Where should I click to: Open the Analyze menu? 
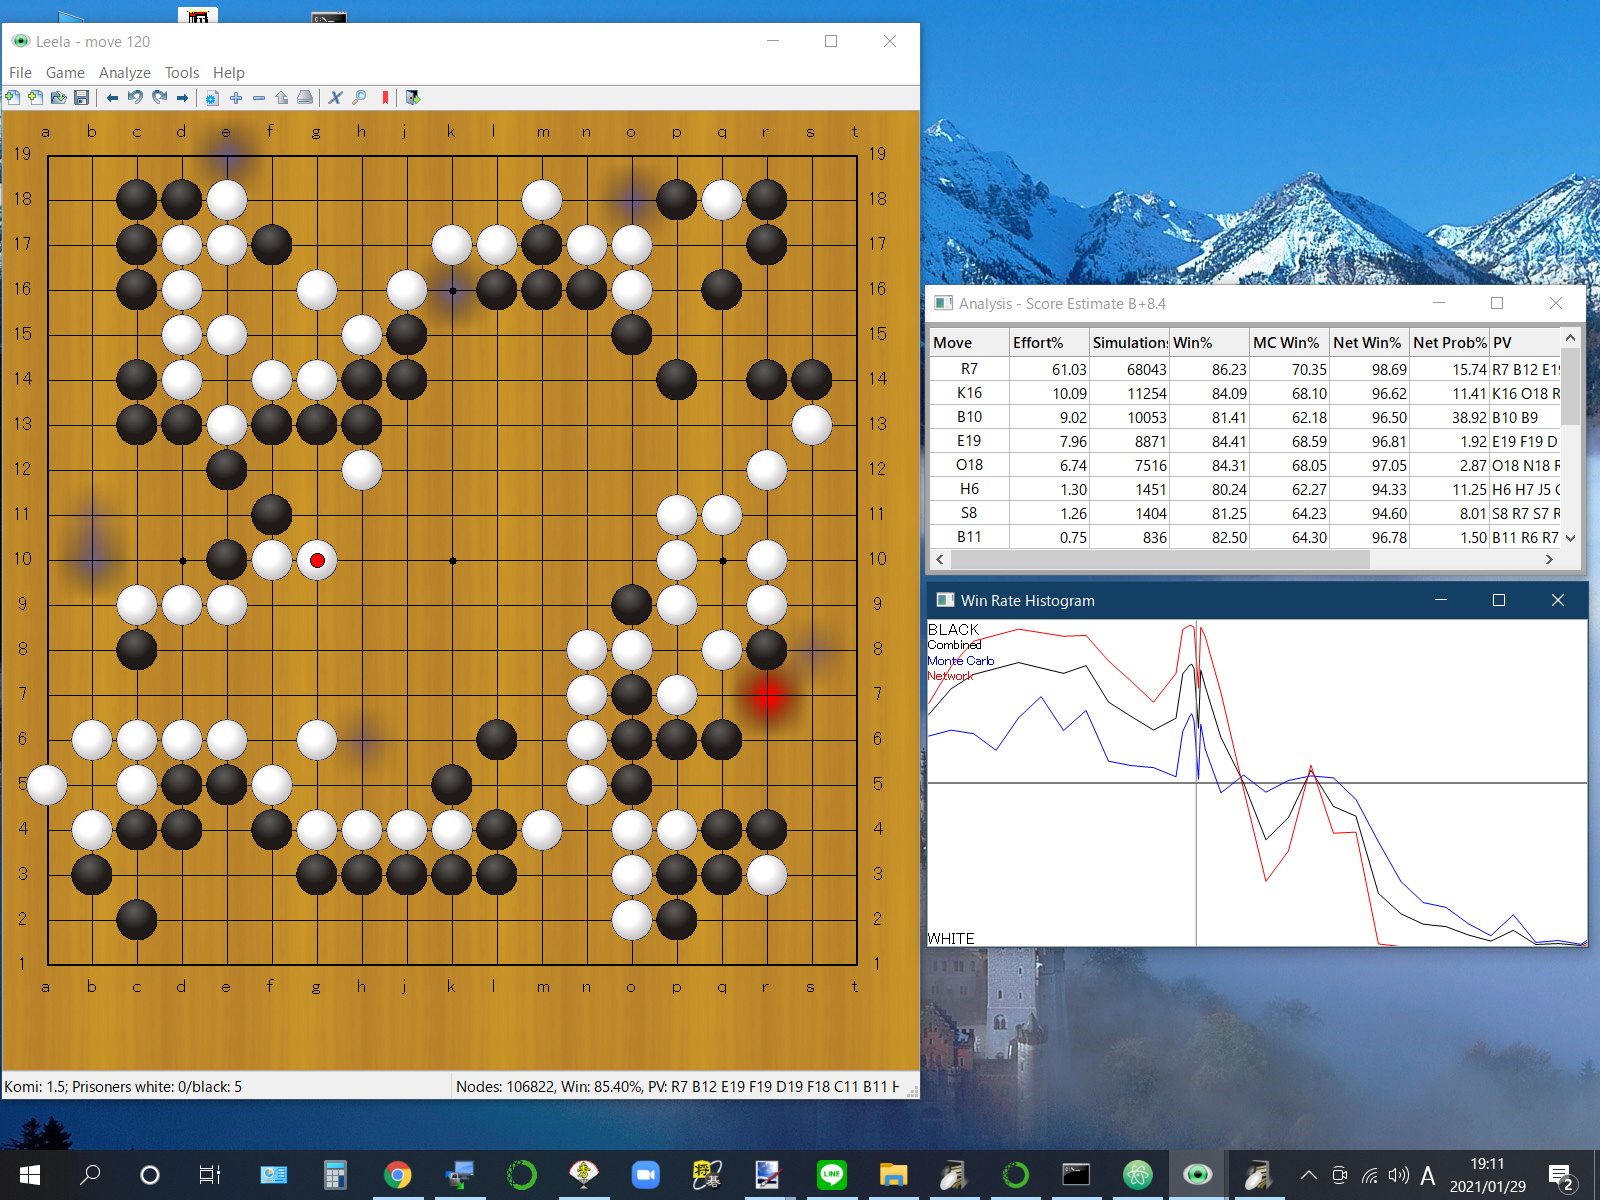click(124, 73)
